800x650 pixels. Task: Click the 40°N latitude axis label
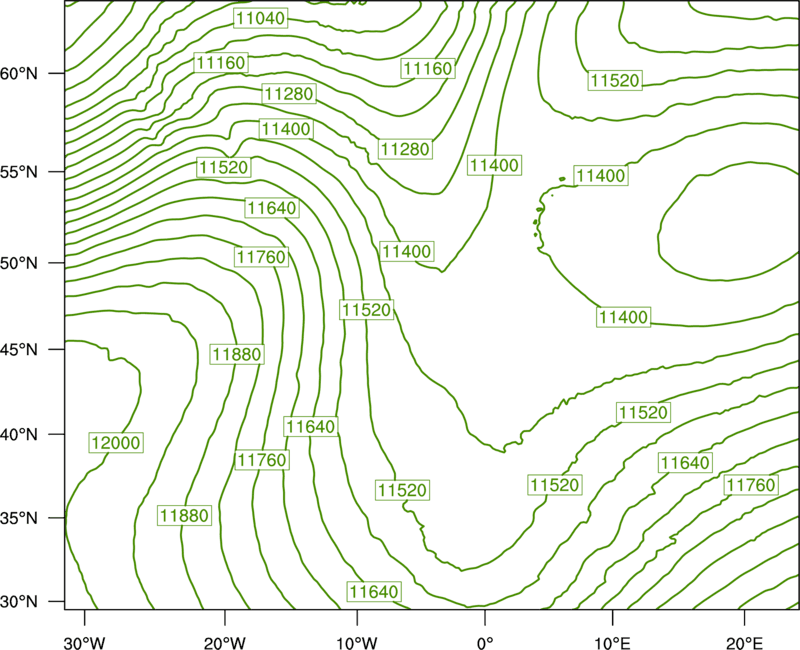coord(19,435)
